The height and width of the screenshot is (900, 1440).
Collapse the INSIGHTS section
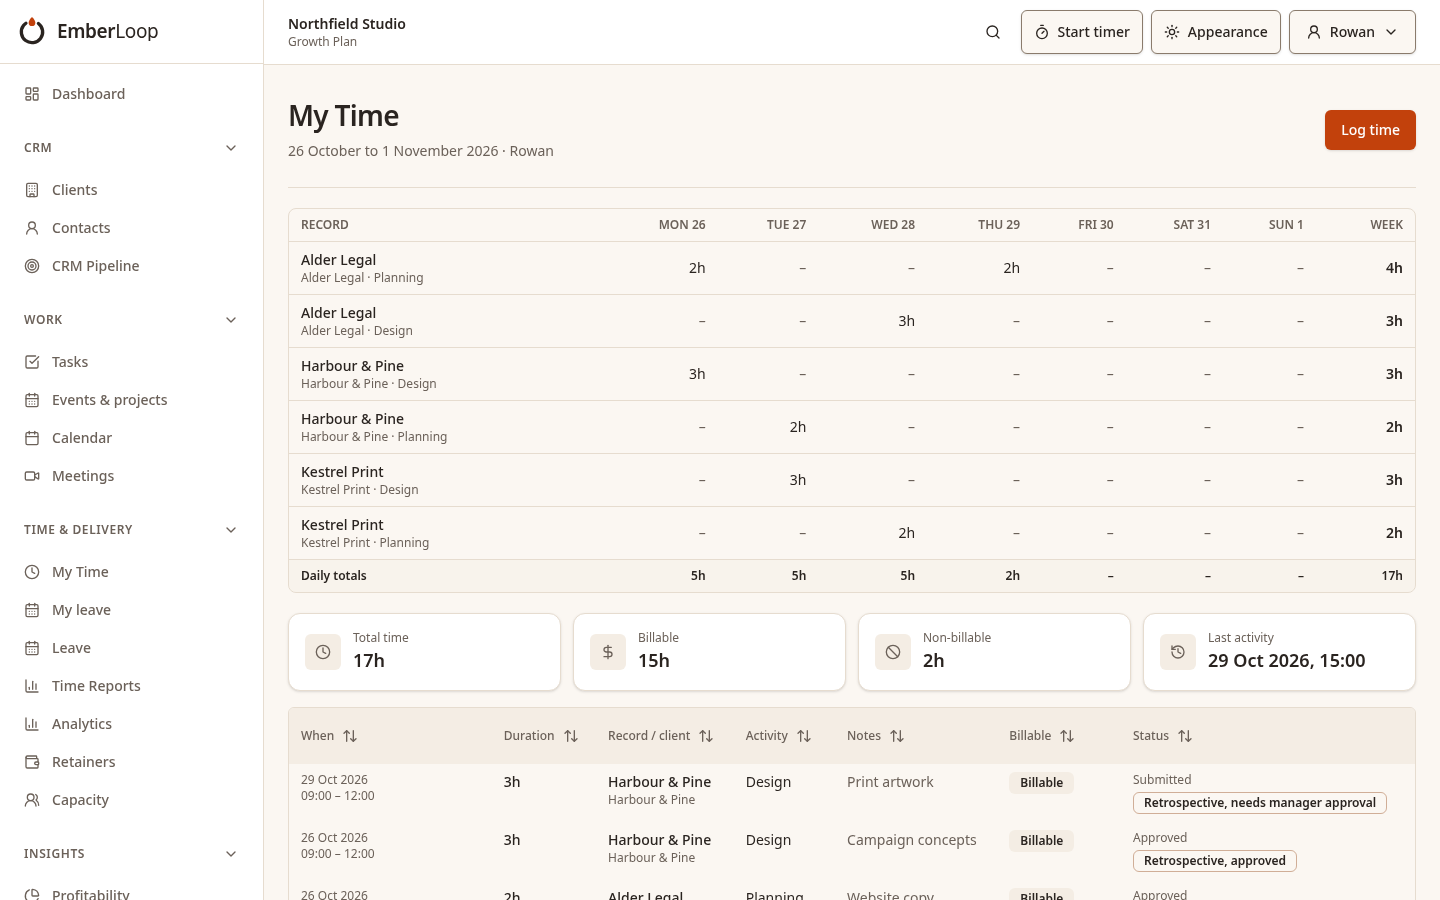[231, 854]
